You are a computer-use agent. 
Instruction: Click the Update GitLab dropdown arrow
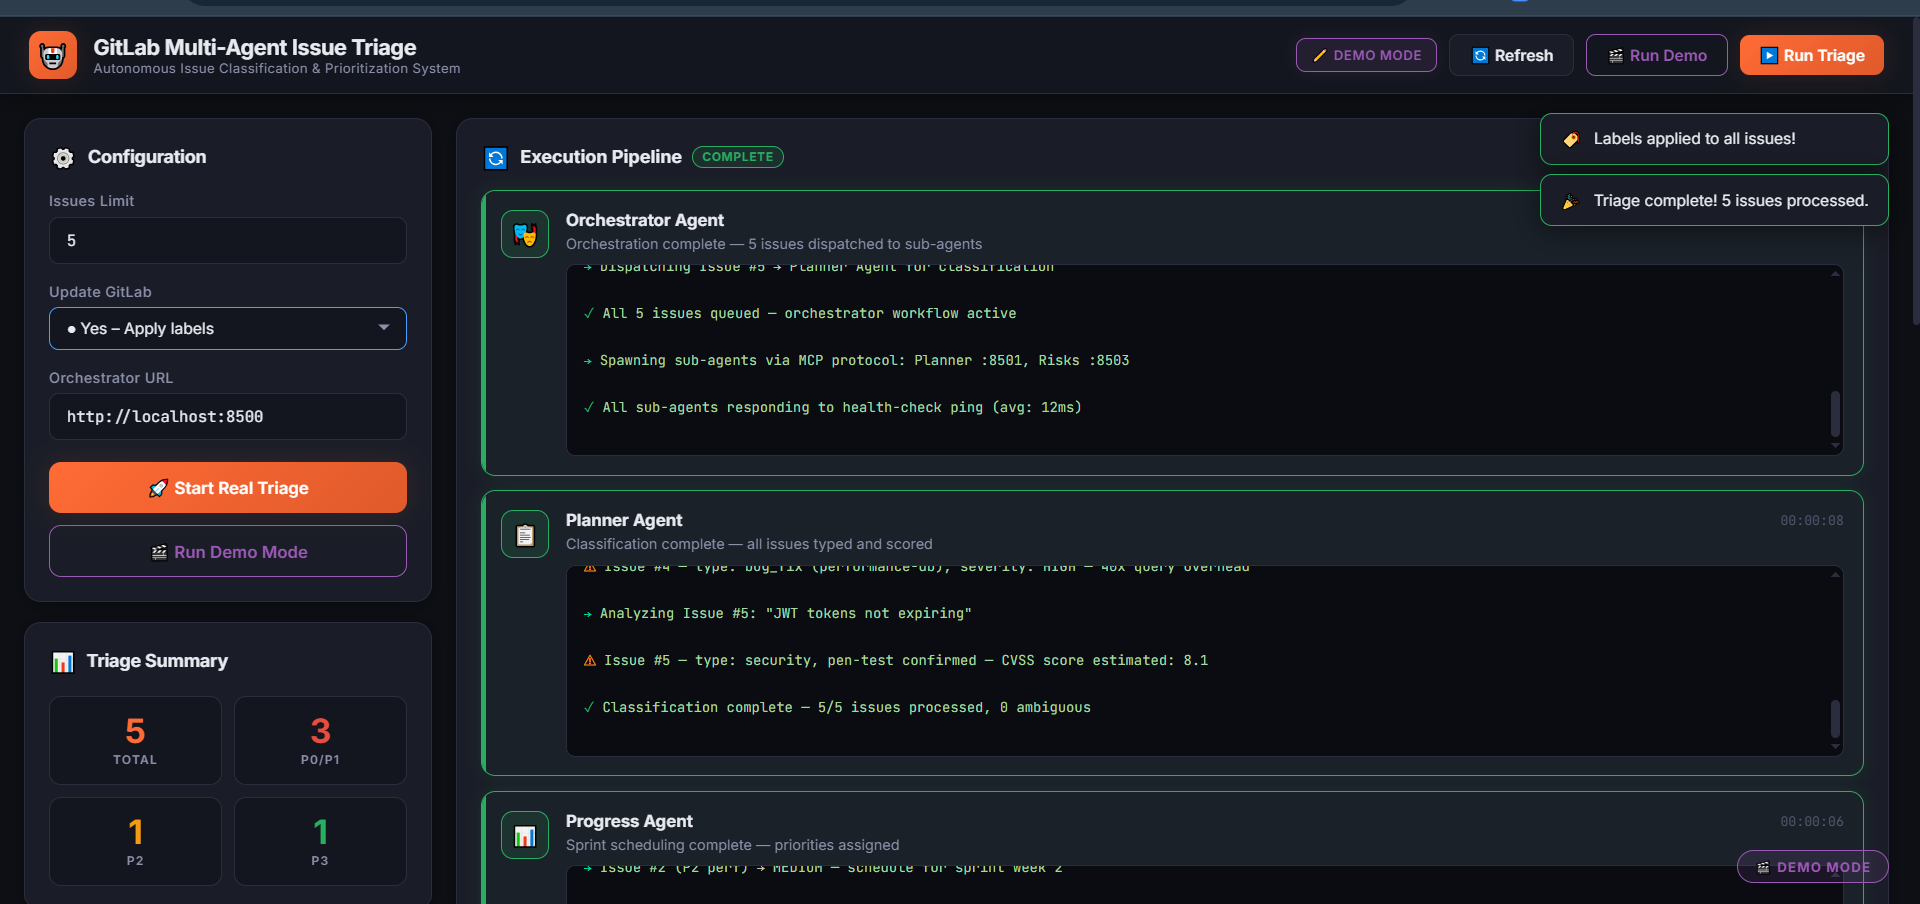pyautogui.click(x=384, y=328)
